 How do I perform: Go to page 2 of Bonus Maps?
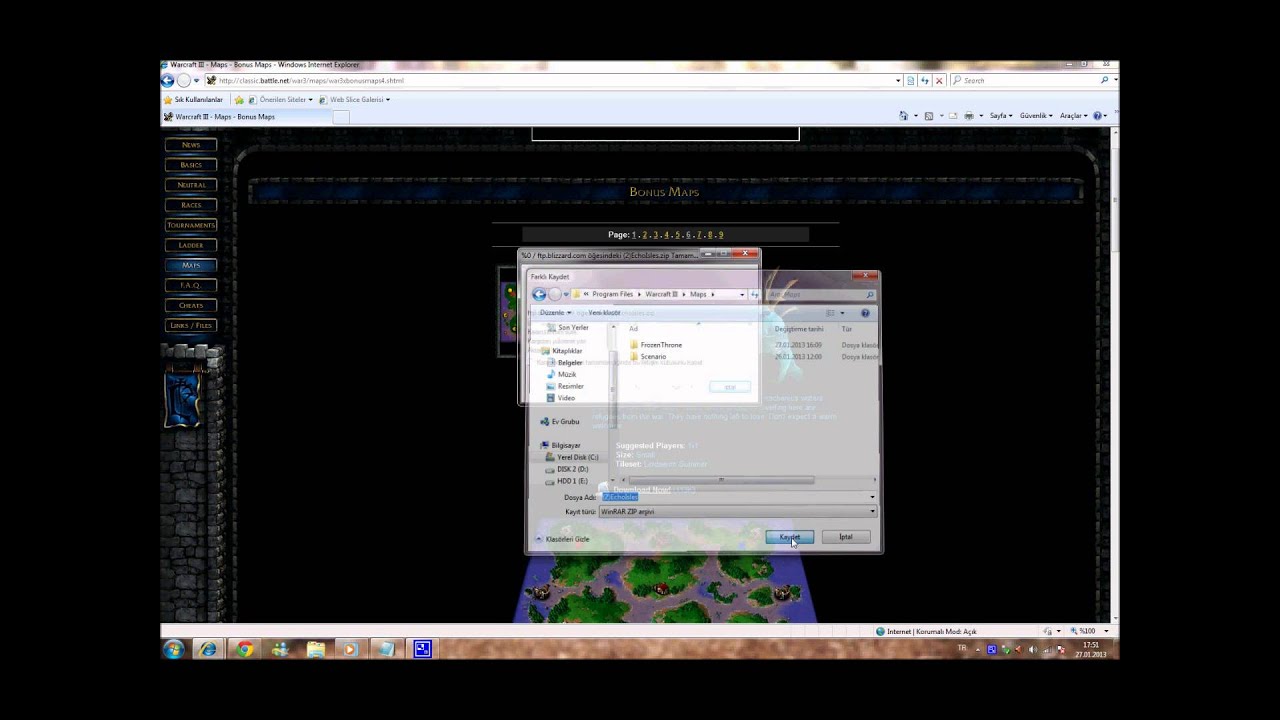click(645, 235)
